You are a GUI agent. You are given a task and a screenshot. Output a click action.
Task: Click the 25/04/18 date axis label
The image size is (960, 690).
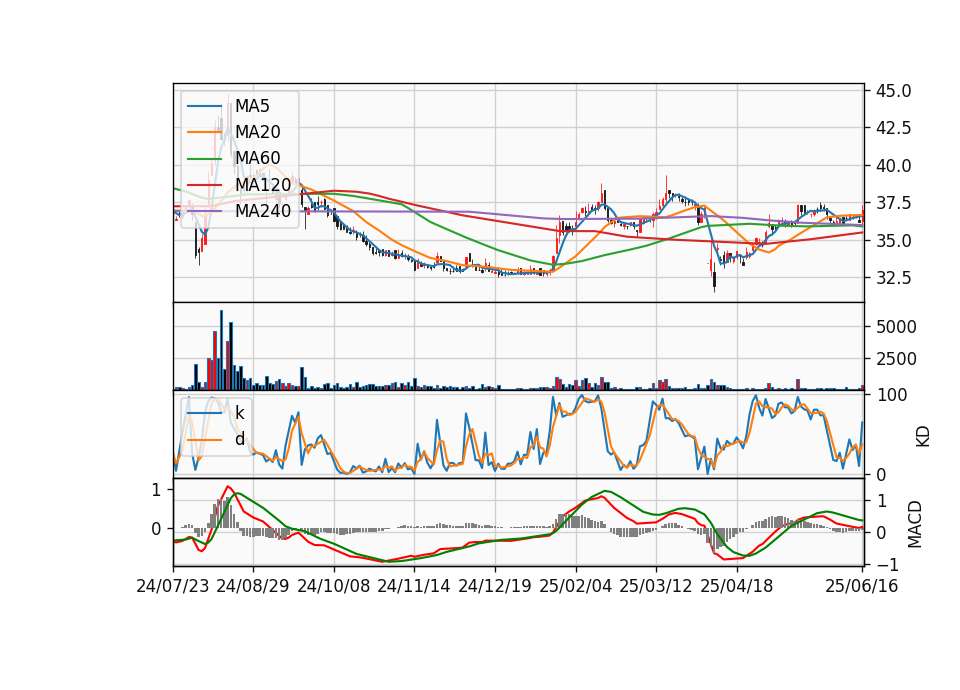pos(737,586)
